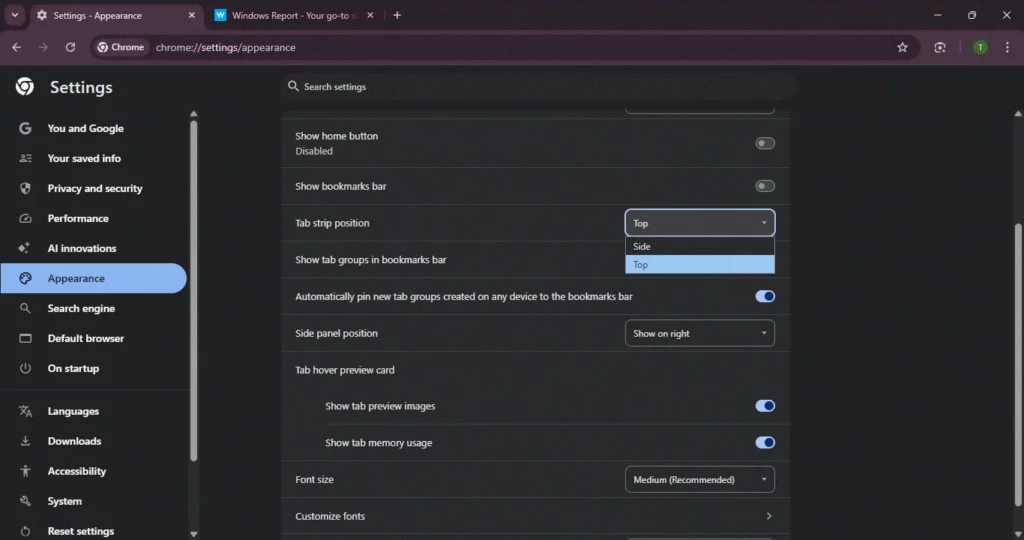Screen dimensions: 1024x540
Task: Click the Search settings input field
Action: click(540, 87)
